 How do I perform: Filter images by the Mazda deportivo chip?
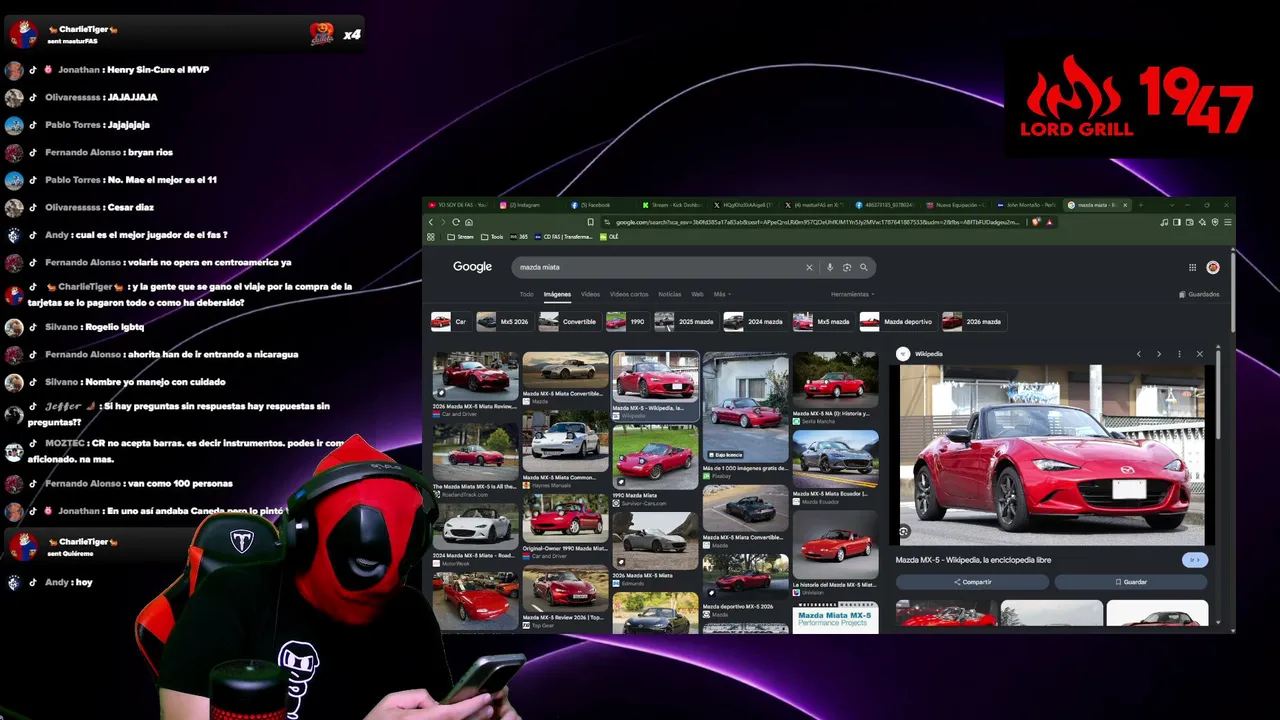[x=897, y=321]
